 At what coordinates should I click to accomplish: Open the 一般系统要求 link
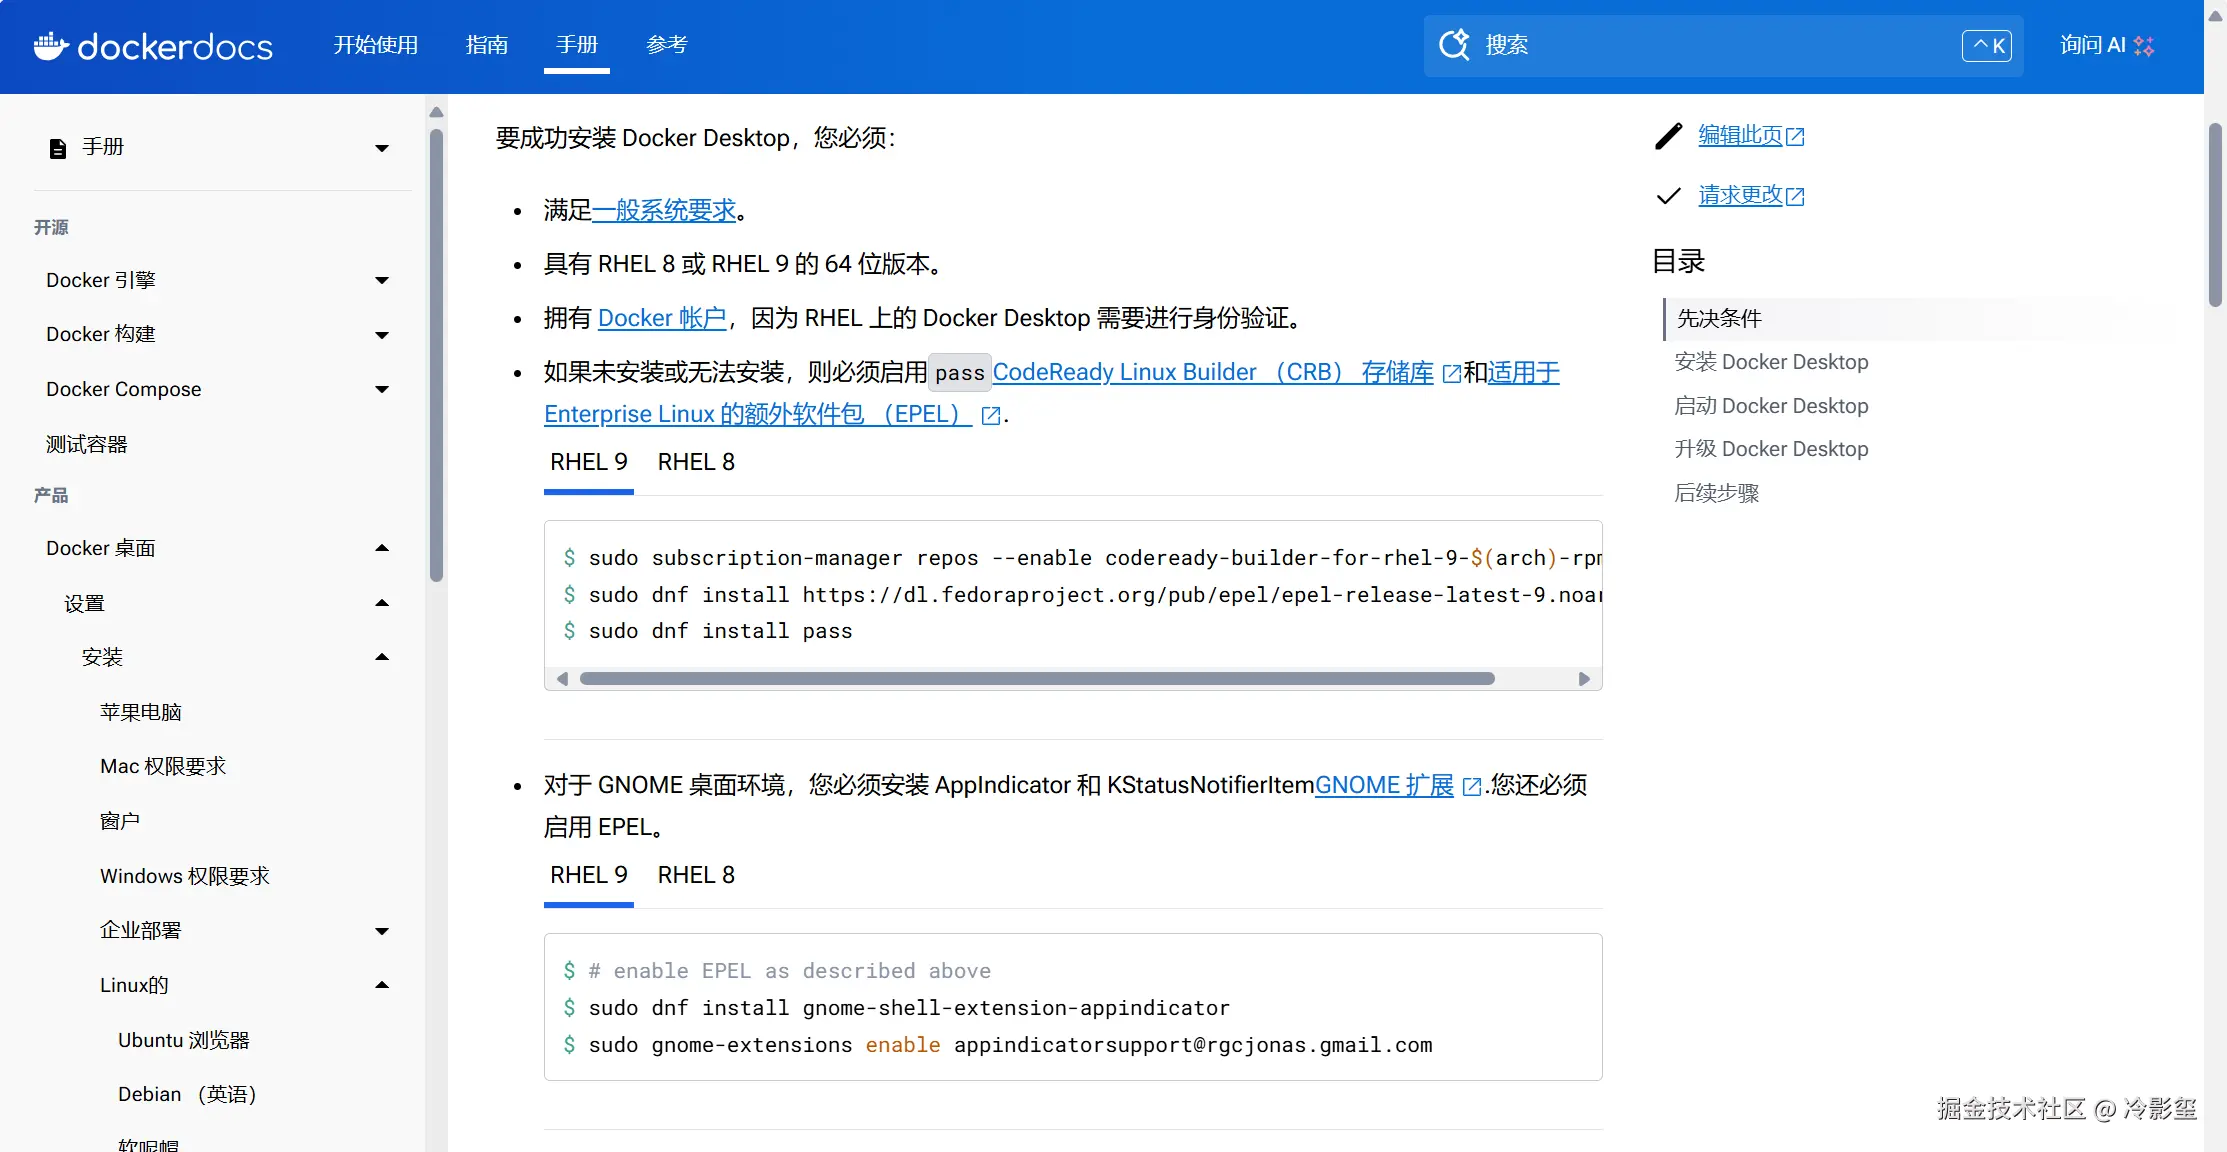(x=664, y=210)
